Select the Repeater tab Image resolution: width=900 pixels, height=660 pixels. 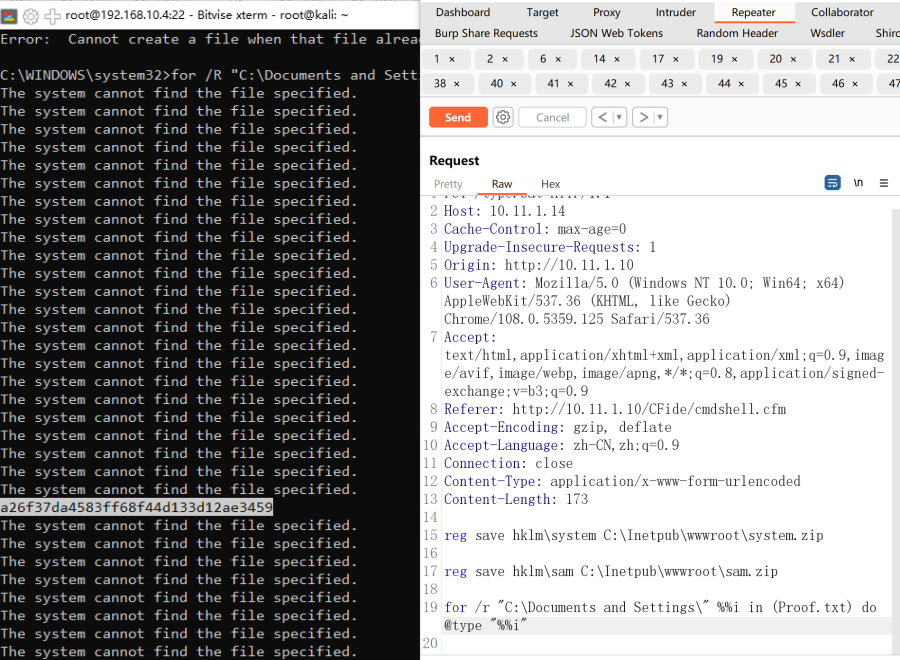pos(754,12)
